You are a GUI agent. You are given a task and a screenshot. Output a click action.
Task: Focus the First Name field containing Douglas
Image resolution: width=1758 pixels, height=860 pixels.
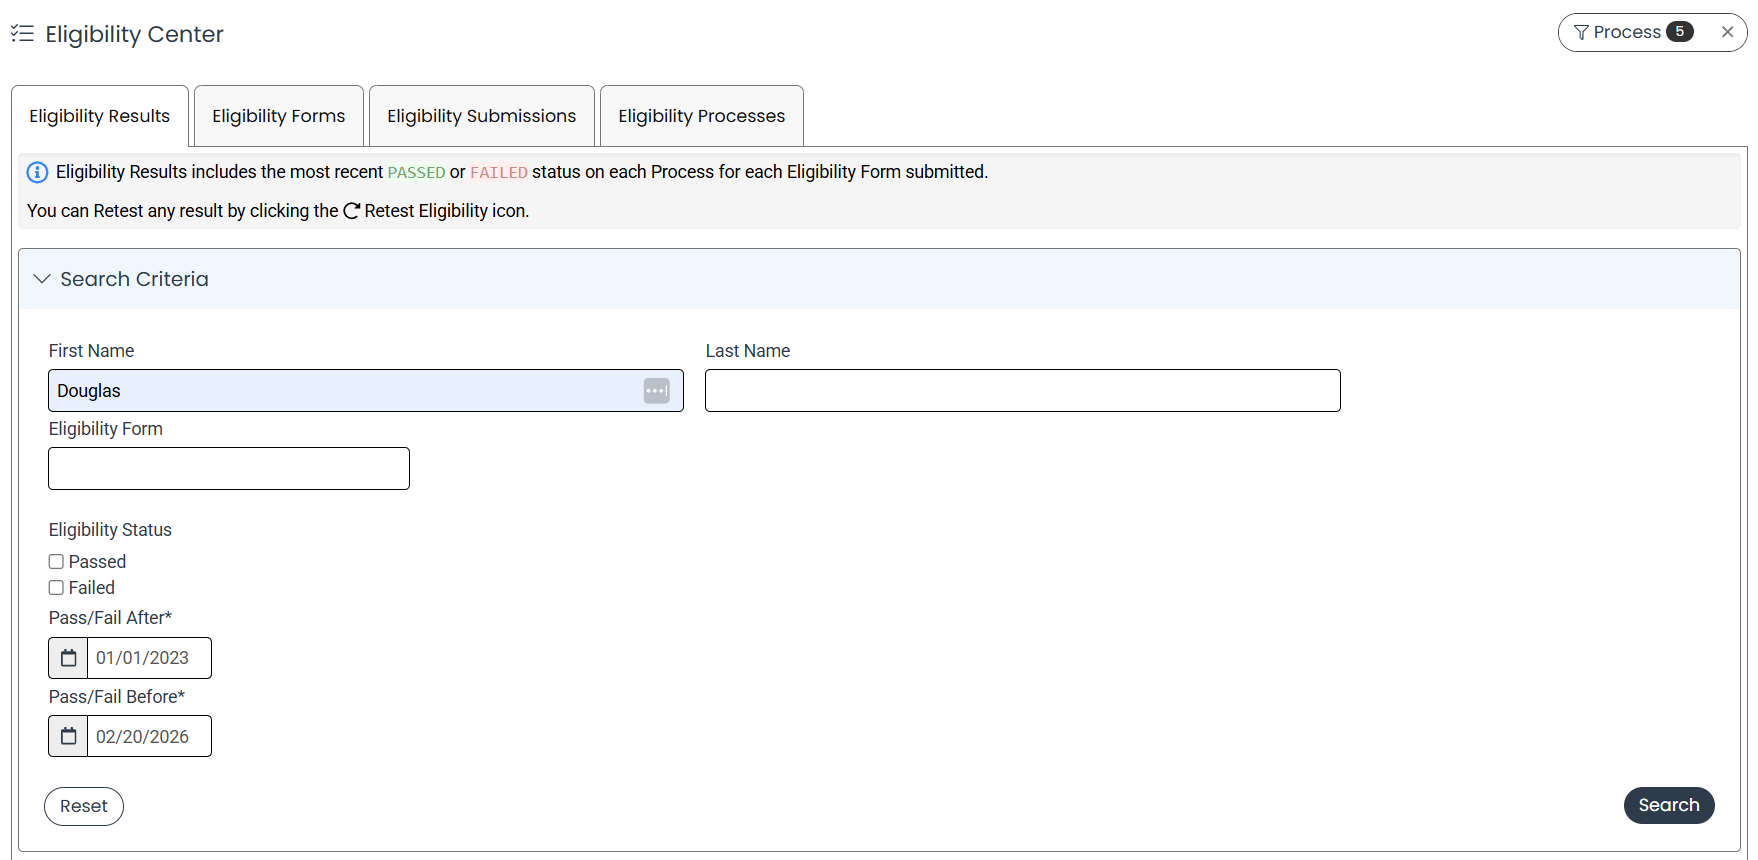(366, 391)
